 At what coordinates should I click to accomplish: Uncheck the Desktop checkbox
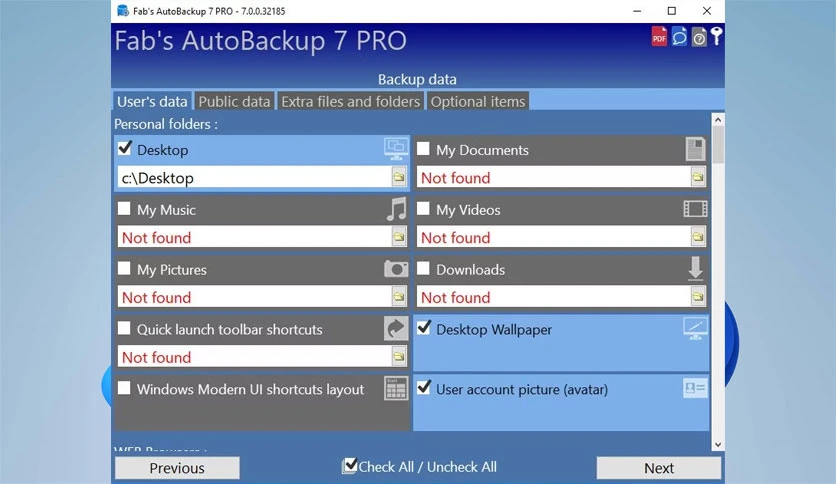click(x=124, y=148)
